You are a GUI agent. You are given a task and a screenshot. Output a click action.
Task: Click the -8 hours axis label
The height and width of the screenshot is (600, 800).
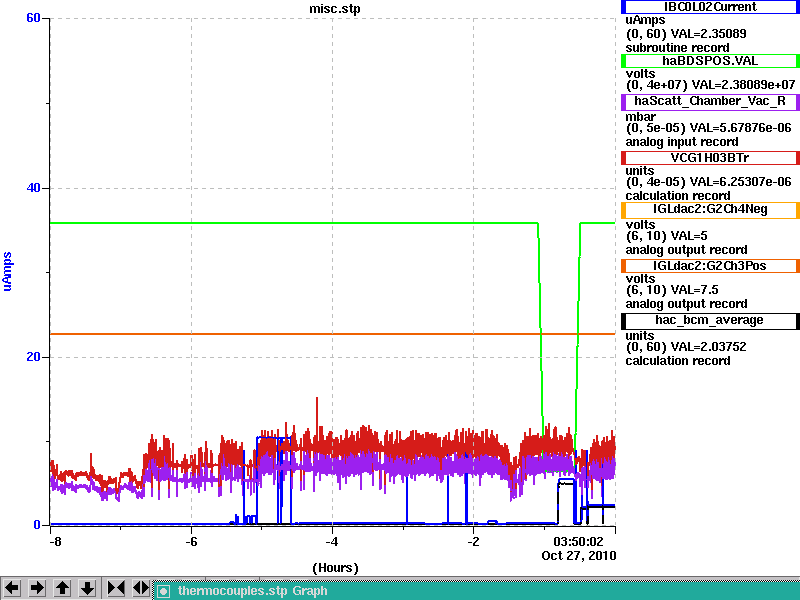coord(55,541)
